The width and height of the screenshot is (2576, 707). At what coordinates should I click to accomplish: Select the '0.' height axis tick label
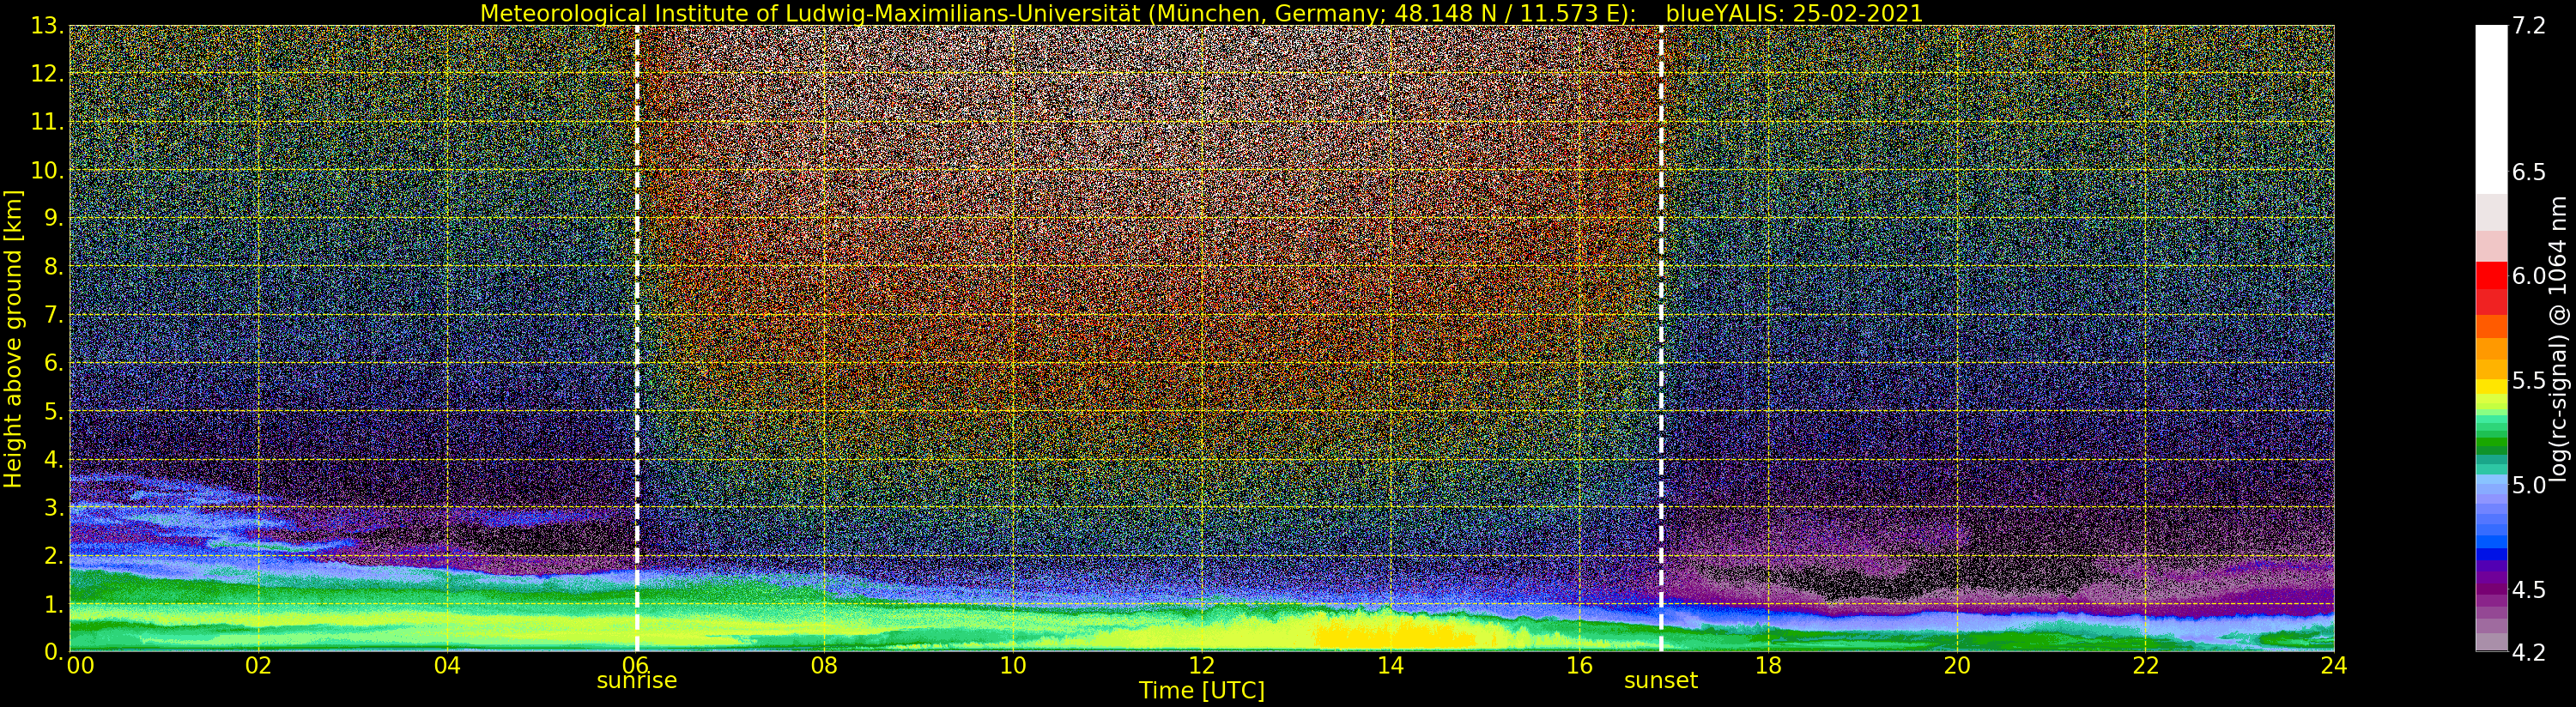tap(54, 651)
